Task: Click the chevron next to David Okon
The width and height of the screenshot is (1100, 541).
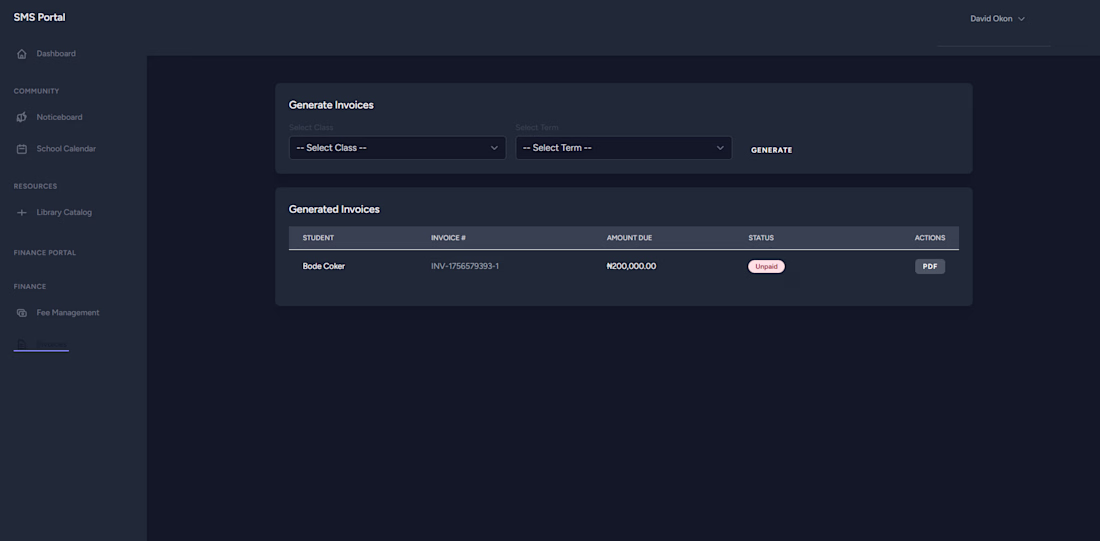Action: pyautogui.click(x=1021, y=19)
